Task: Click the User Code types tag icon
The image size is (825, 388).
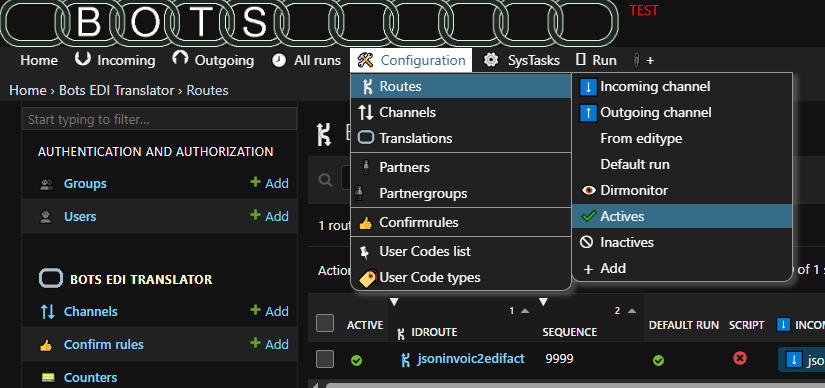Action: tap(367, 277)
